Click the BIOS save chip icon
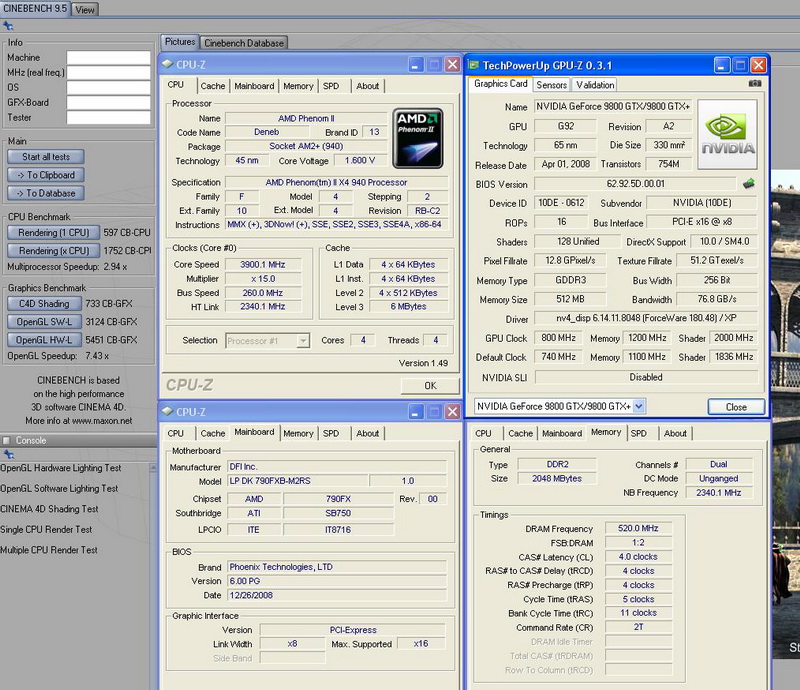The width and height of the screenshot is (800, 690). pyautogui.click(x=747, y=183)
